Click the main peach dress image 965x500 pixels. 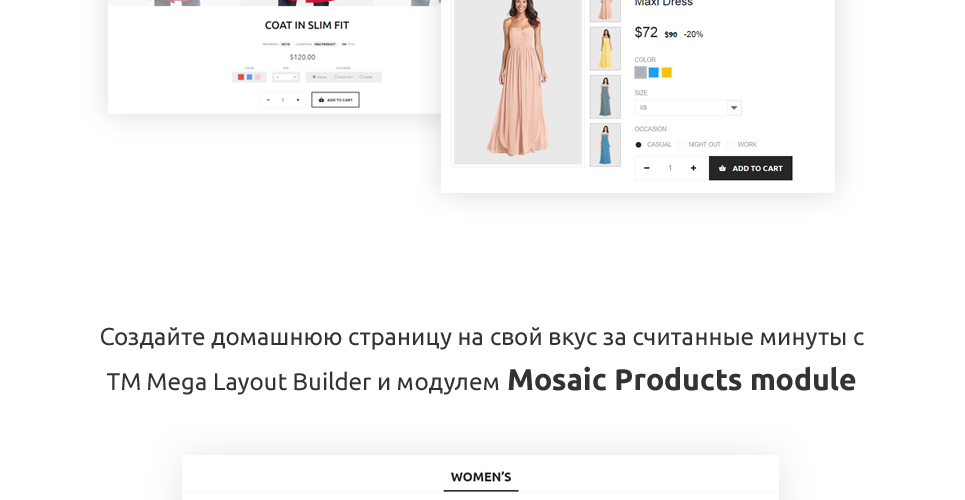tap(518, 80)
